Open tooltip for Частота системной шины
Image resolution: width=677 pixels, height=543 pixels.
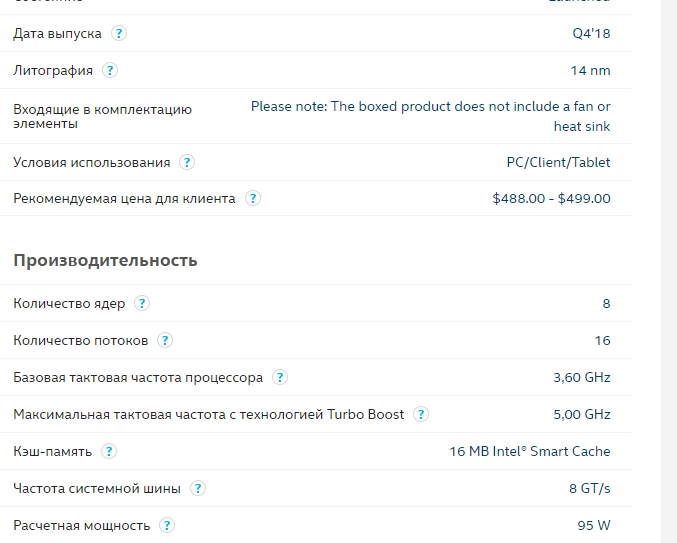[x=198, y=489]
